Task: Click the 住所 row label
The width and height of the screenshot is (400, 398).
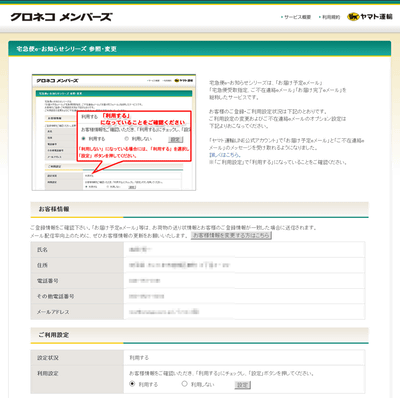Action: tap(42, 265)
